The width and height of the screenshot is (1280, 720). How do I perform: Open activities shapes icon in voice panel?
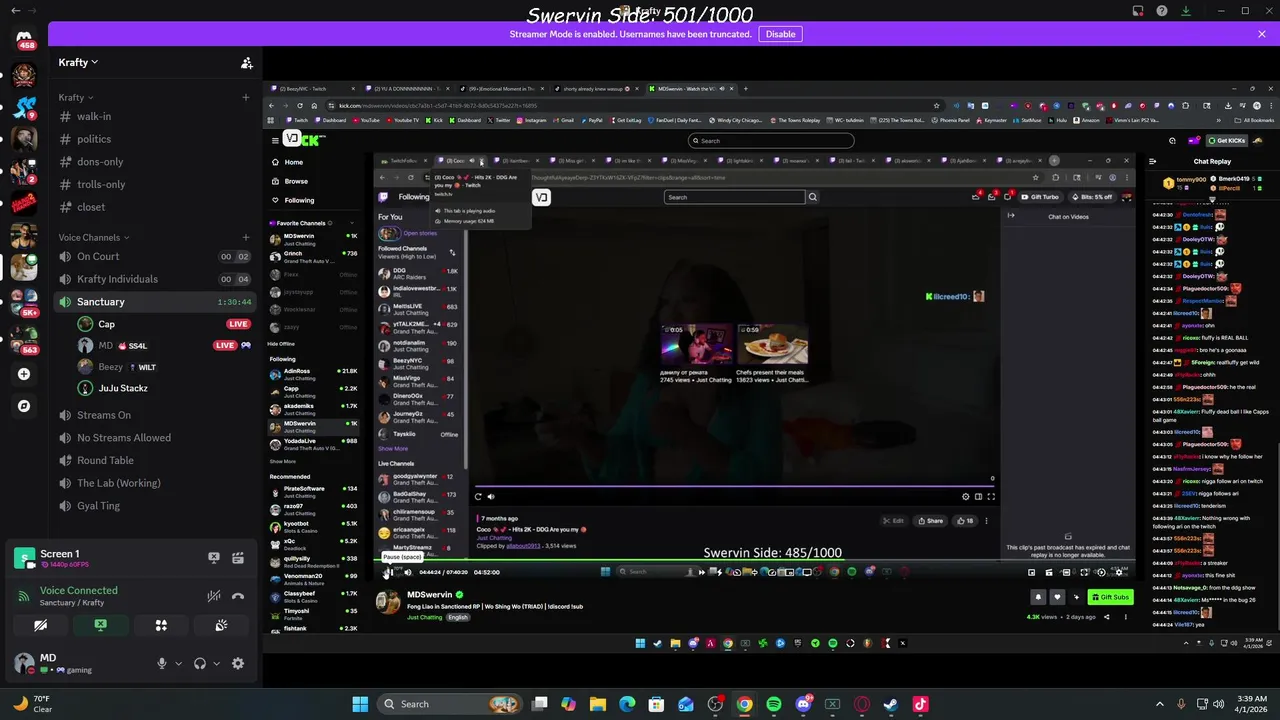pyautogui.click(x=160, y=625)
